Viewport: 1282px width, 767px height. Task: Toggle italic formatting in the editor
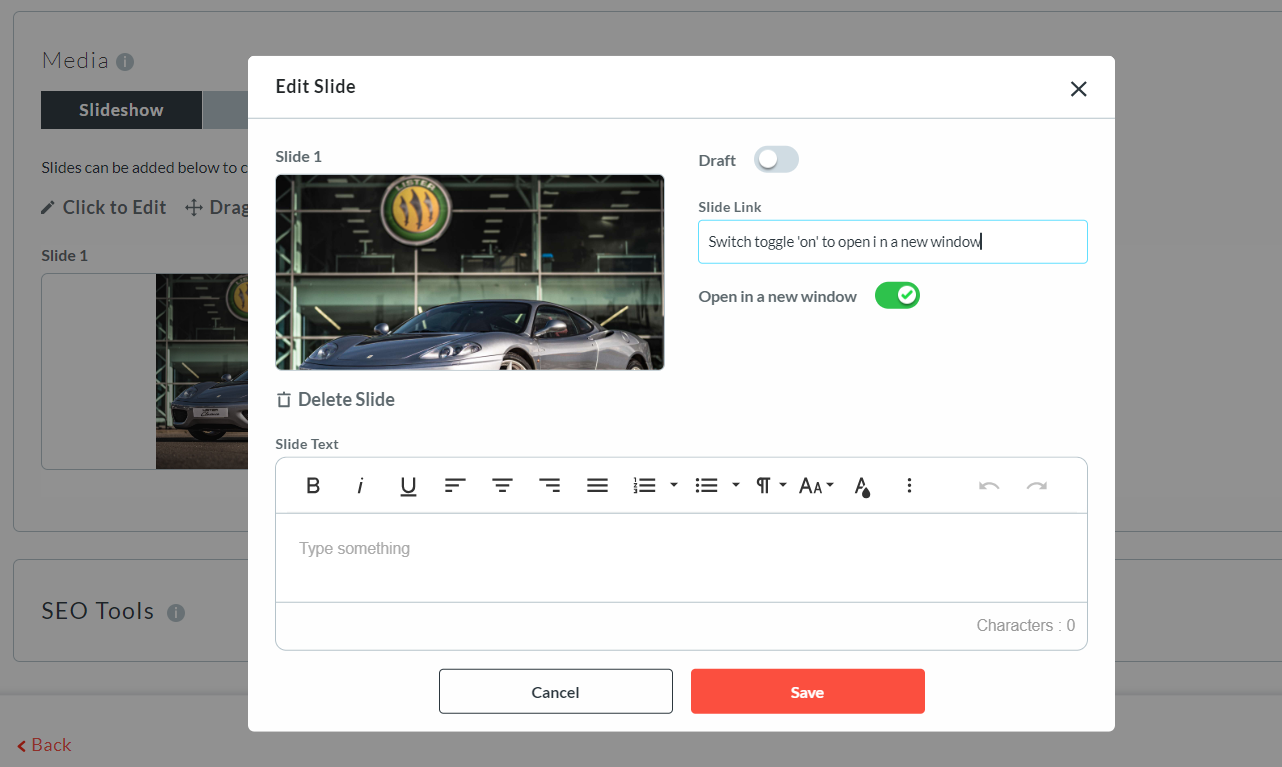tap(360, 486)
